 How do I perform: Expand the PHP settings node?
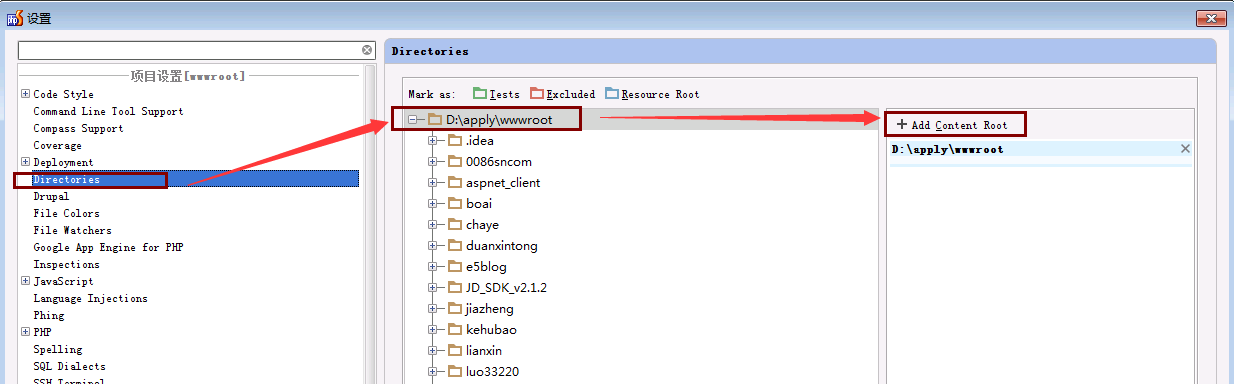click(x=25, y=332)
